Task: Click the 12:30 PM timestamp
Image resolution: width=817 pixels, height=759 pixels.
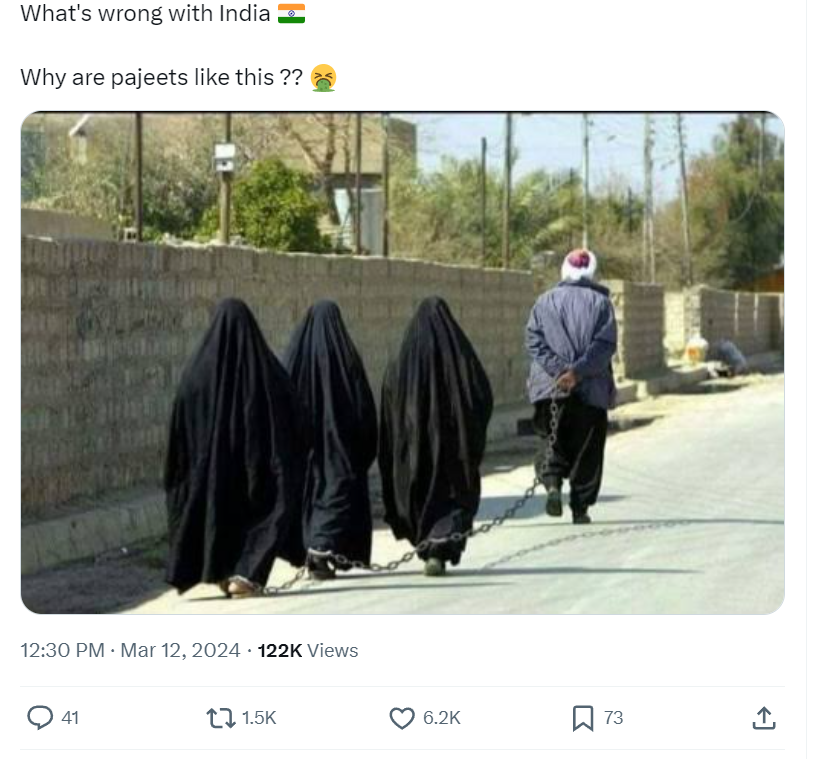Action: 63,650
